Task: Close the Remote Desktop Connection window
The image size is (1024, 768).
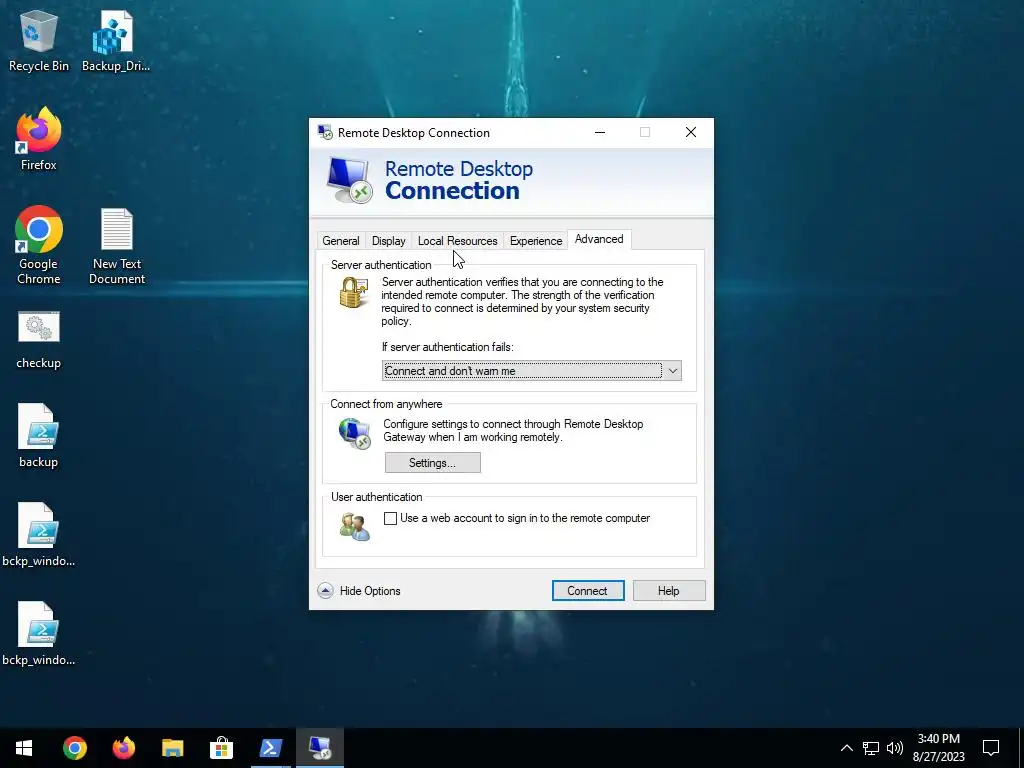Action: point(691,133)
